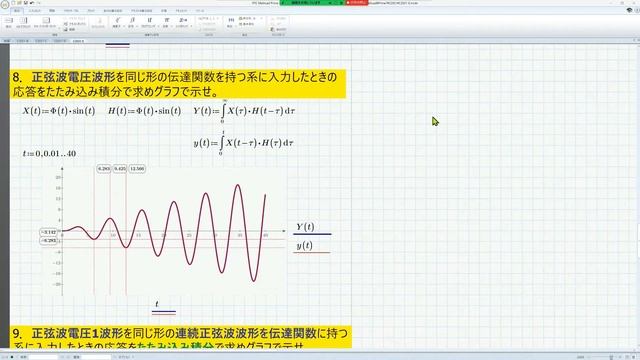This screenshot has height=360, width=640.
Task: Select the X(t):=Φ(t)·sin(t) definition
Action: [59, 111]
